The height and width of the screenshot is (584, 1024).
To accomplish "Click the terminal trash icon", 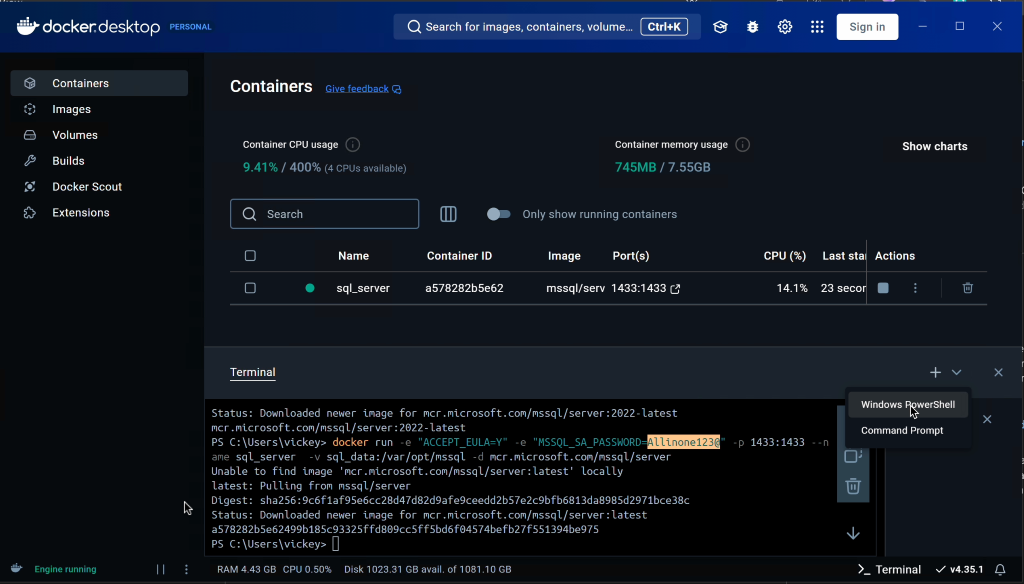I will 853,486.
